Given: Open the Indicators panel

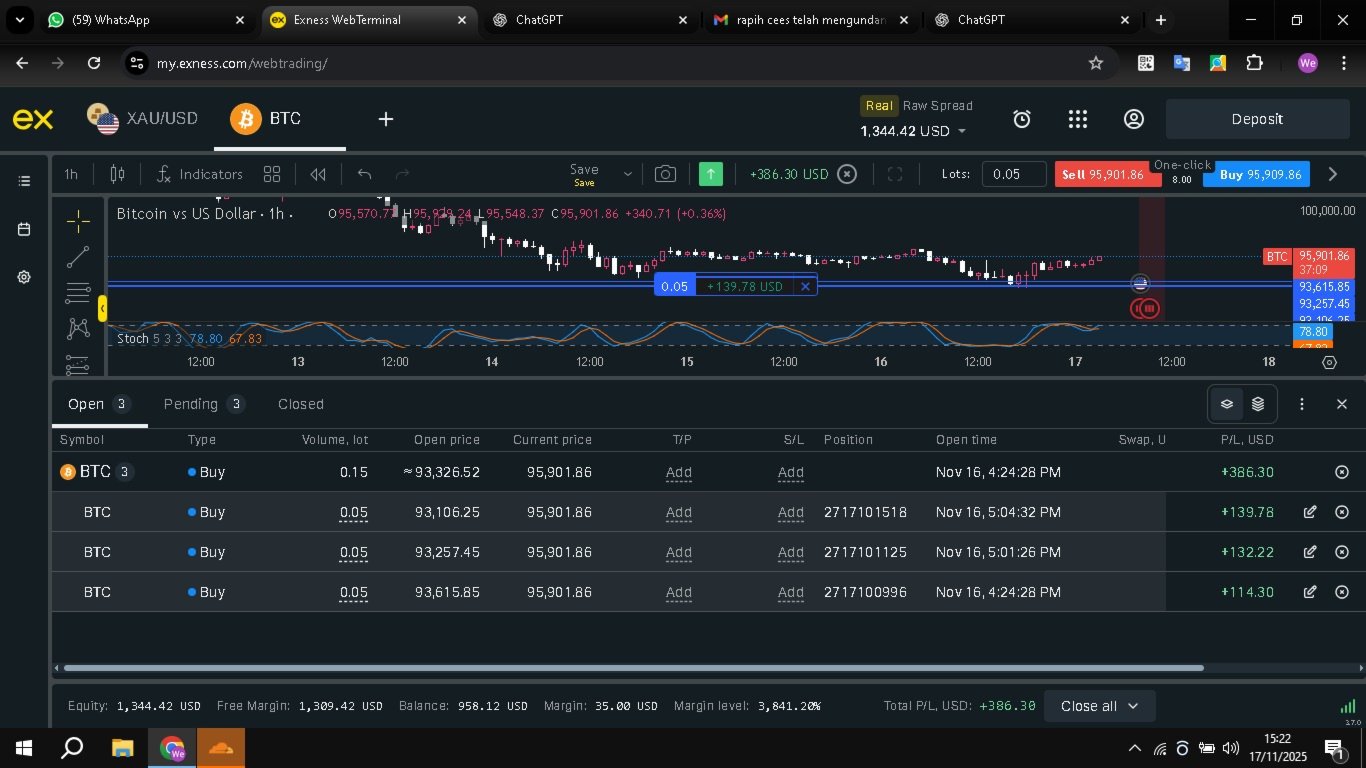Looking at the screenshot, I should (x=200, y=174).
